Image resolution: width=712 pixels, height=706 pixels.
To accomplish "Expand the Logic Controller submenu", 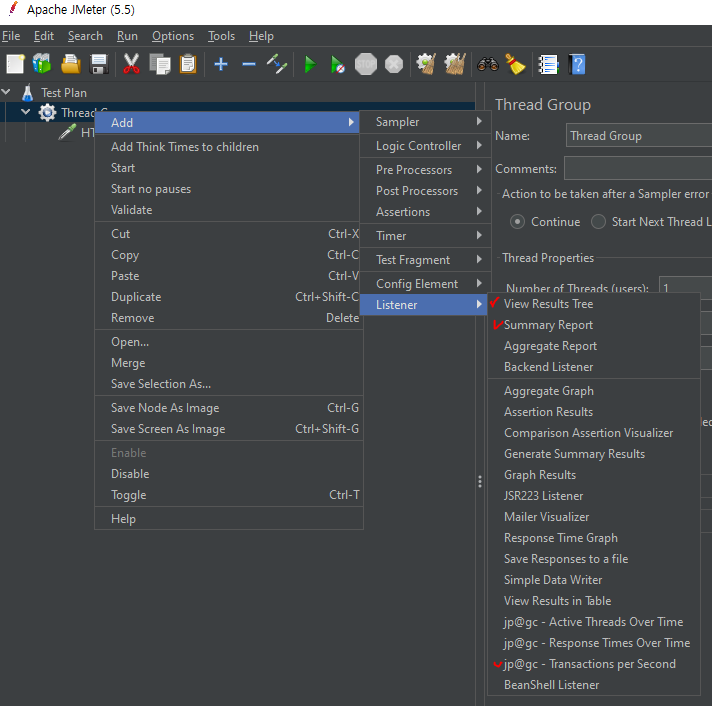I will point(425,146).
